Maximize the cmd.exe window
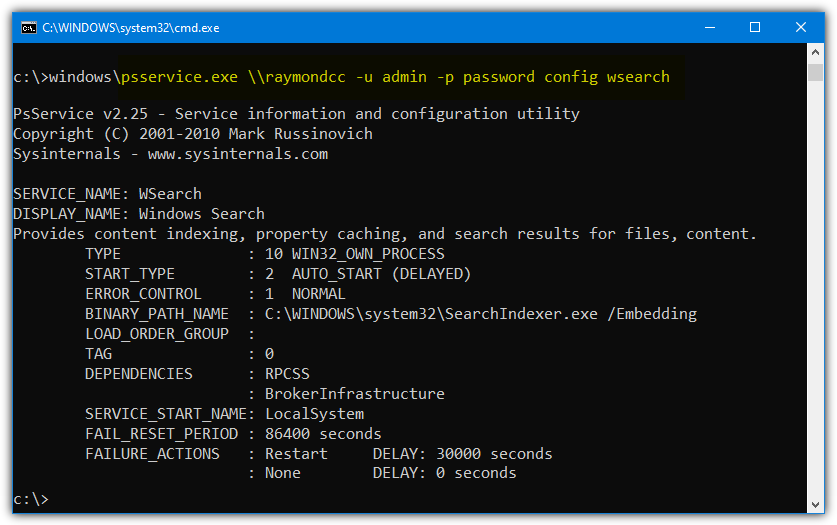Viewport: 837px width, 525px height. tap(755, 28)
